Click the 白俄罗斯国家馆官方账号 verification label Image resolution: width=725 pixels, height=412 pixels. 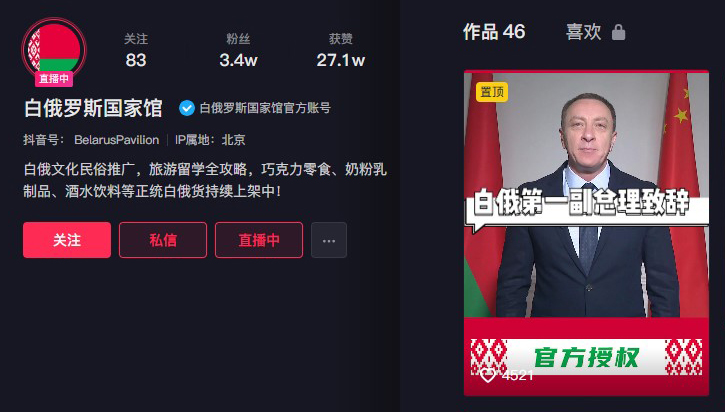pos(265,108)
